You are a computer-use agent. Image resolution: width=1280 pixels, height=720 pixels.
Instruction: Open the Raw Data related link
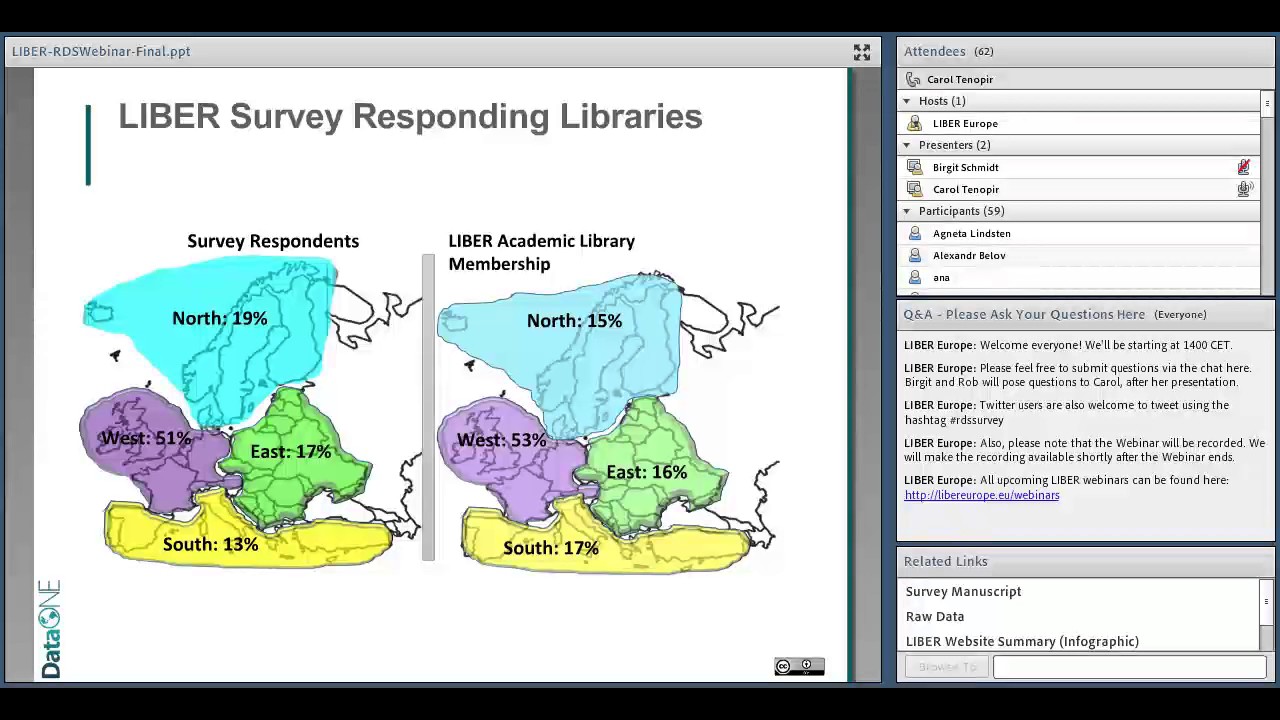click(934, 616)
